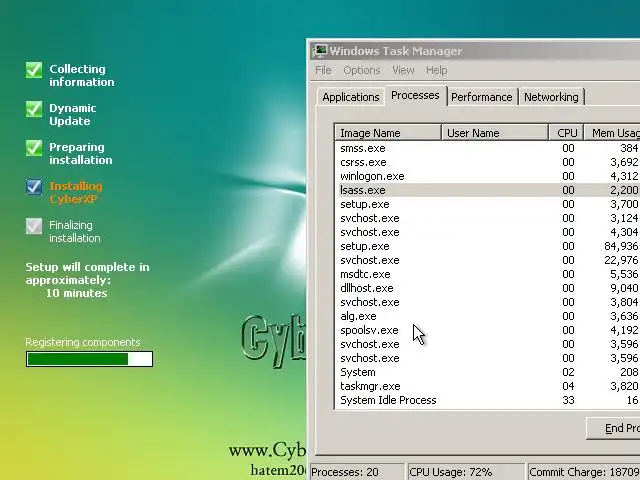Select the csrss.exe process row
The height and width of the screenshot is (480, 640).
point(488,162)
